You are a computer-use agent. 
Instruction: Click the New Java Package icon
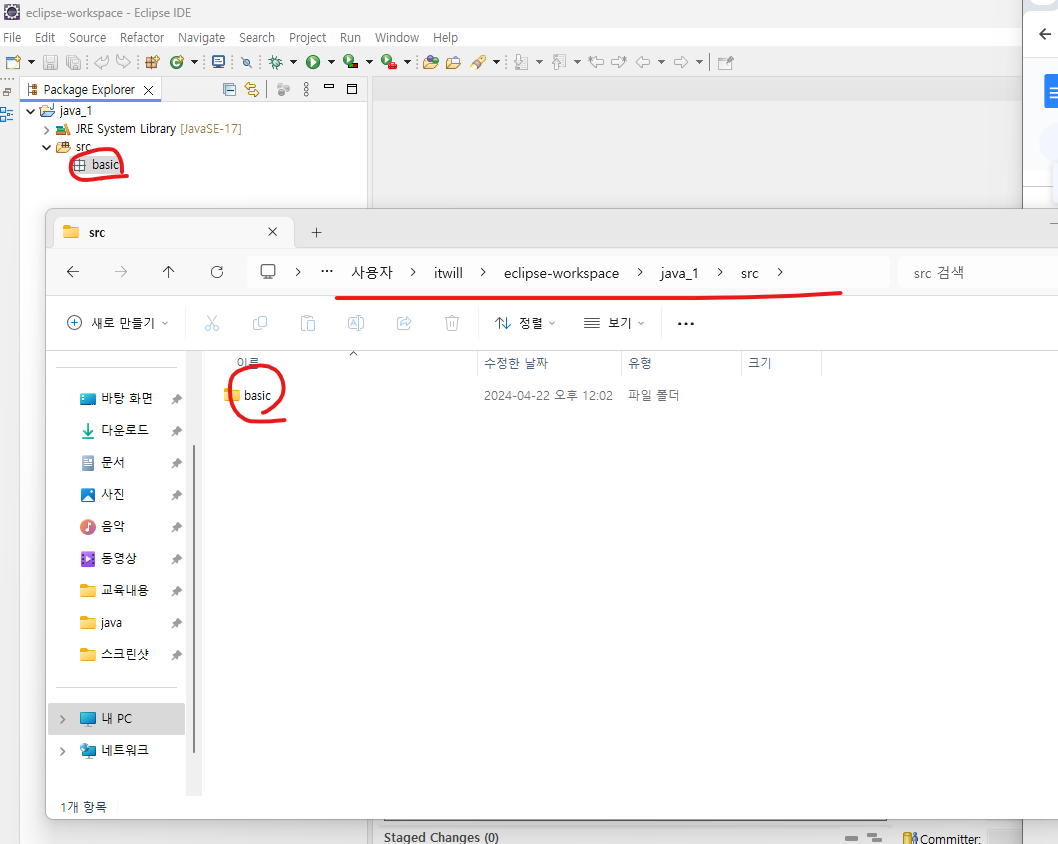[x=152, y=63]
